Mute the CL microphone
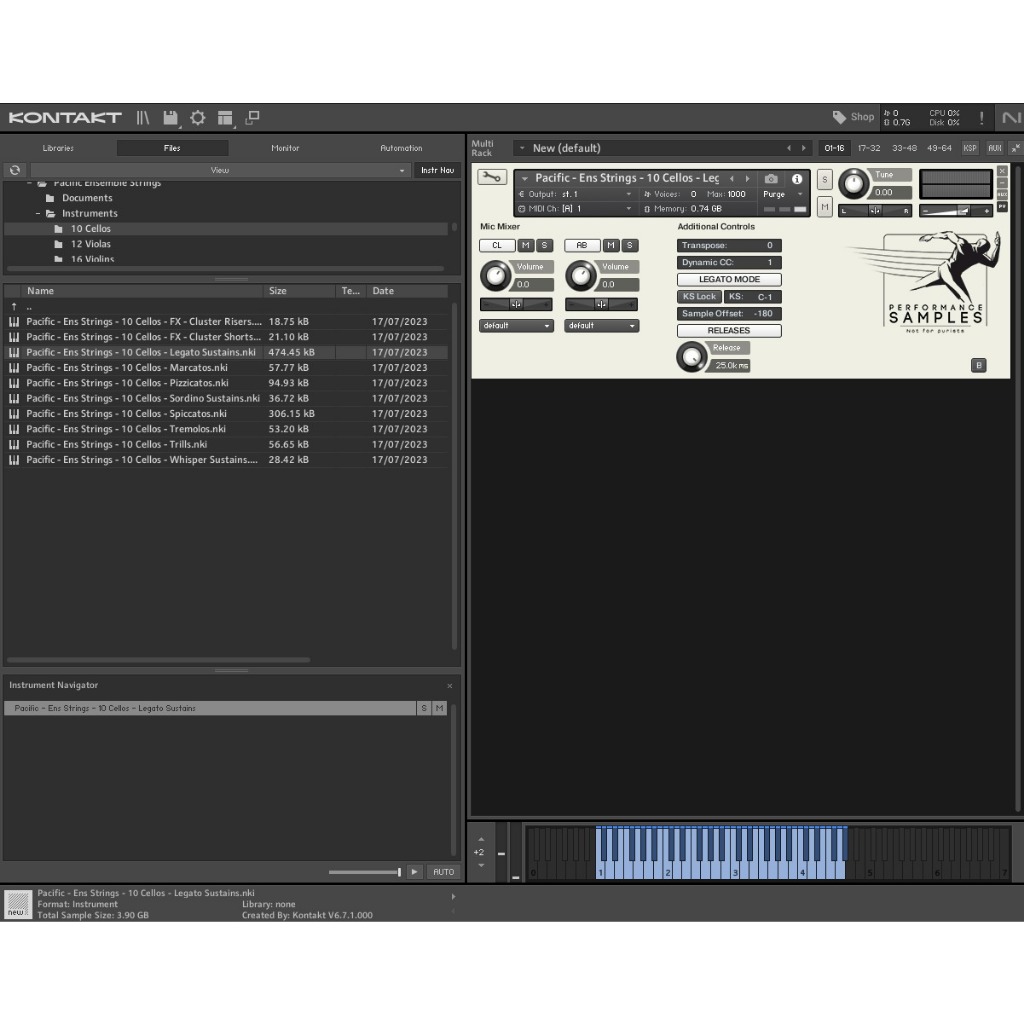Screen dimensions: 1024x1024 tap(526, 246)
